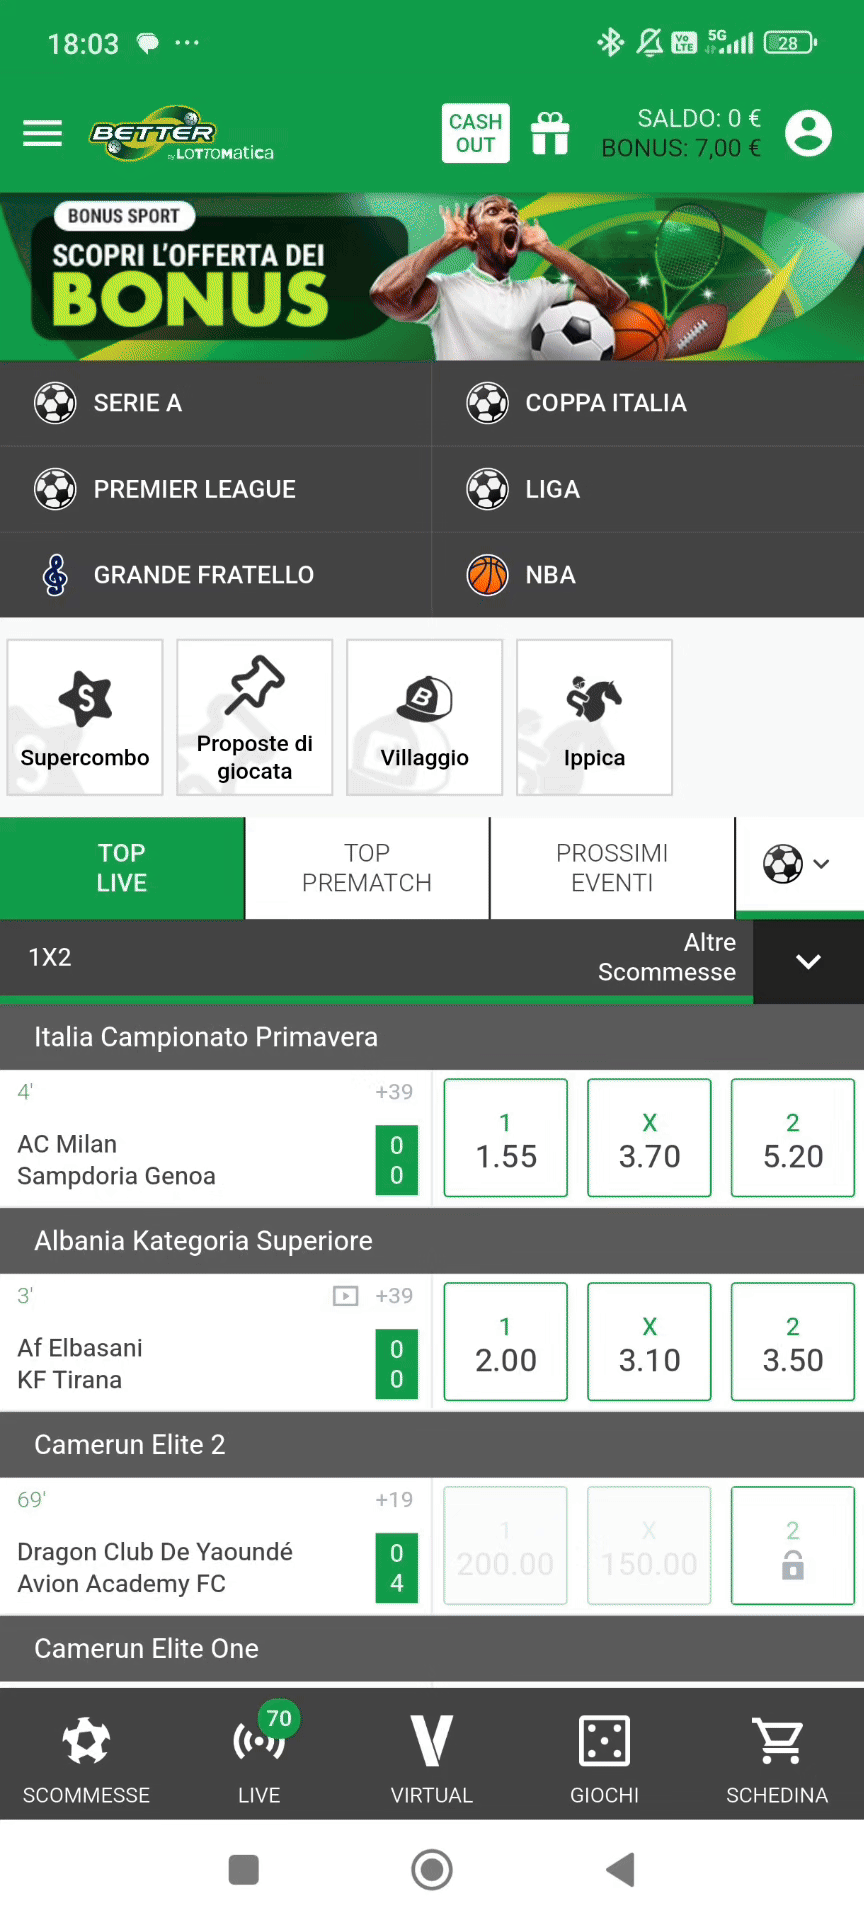Select odds 1.55 for AC Milan
Viewport: 864px width, 1920px height.
point(505,1138)
